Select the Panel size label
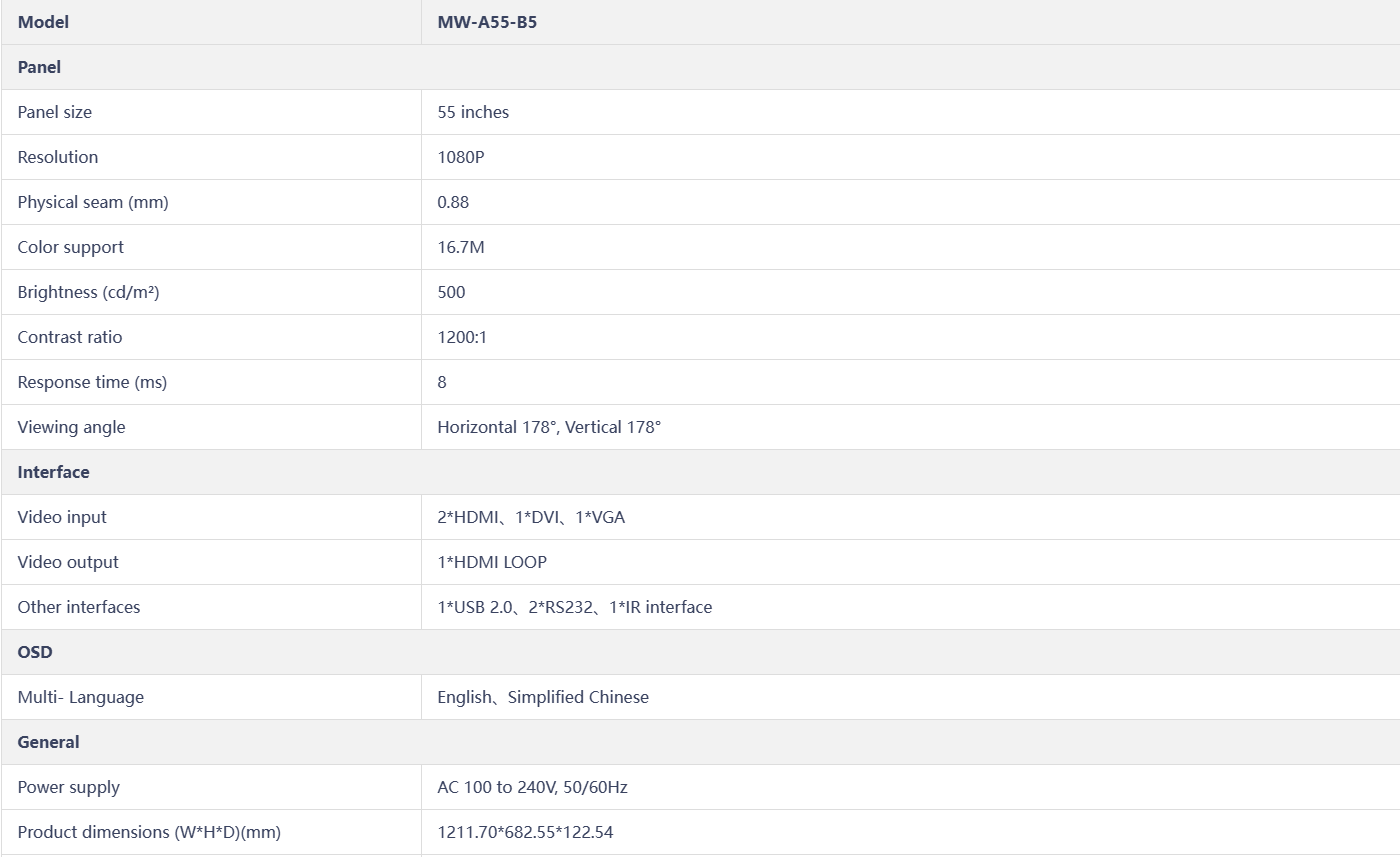The height and width of the screenshot is (857, 1400). click(54, 112)
